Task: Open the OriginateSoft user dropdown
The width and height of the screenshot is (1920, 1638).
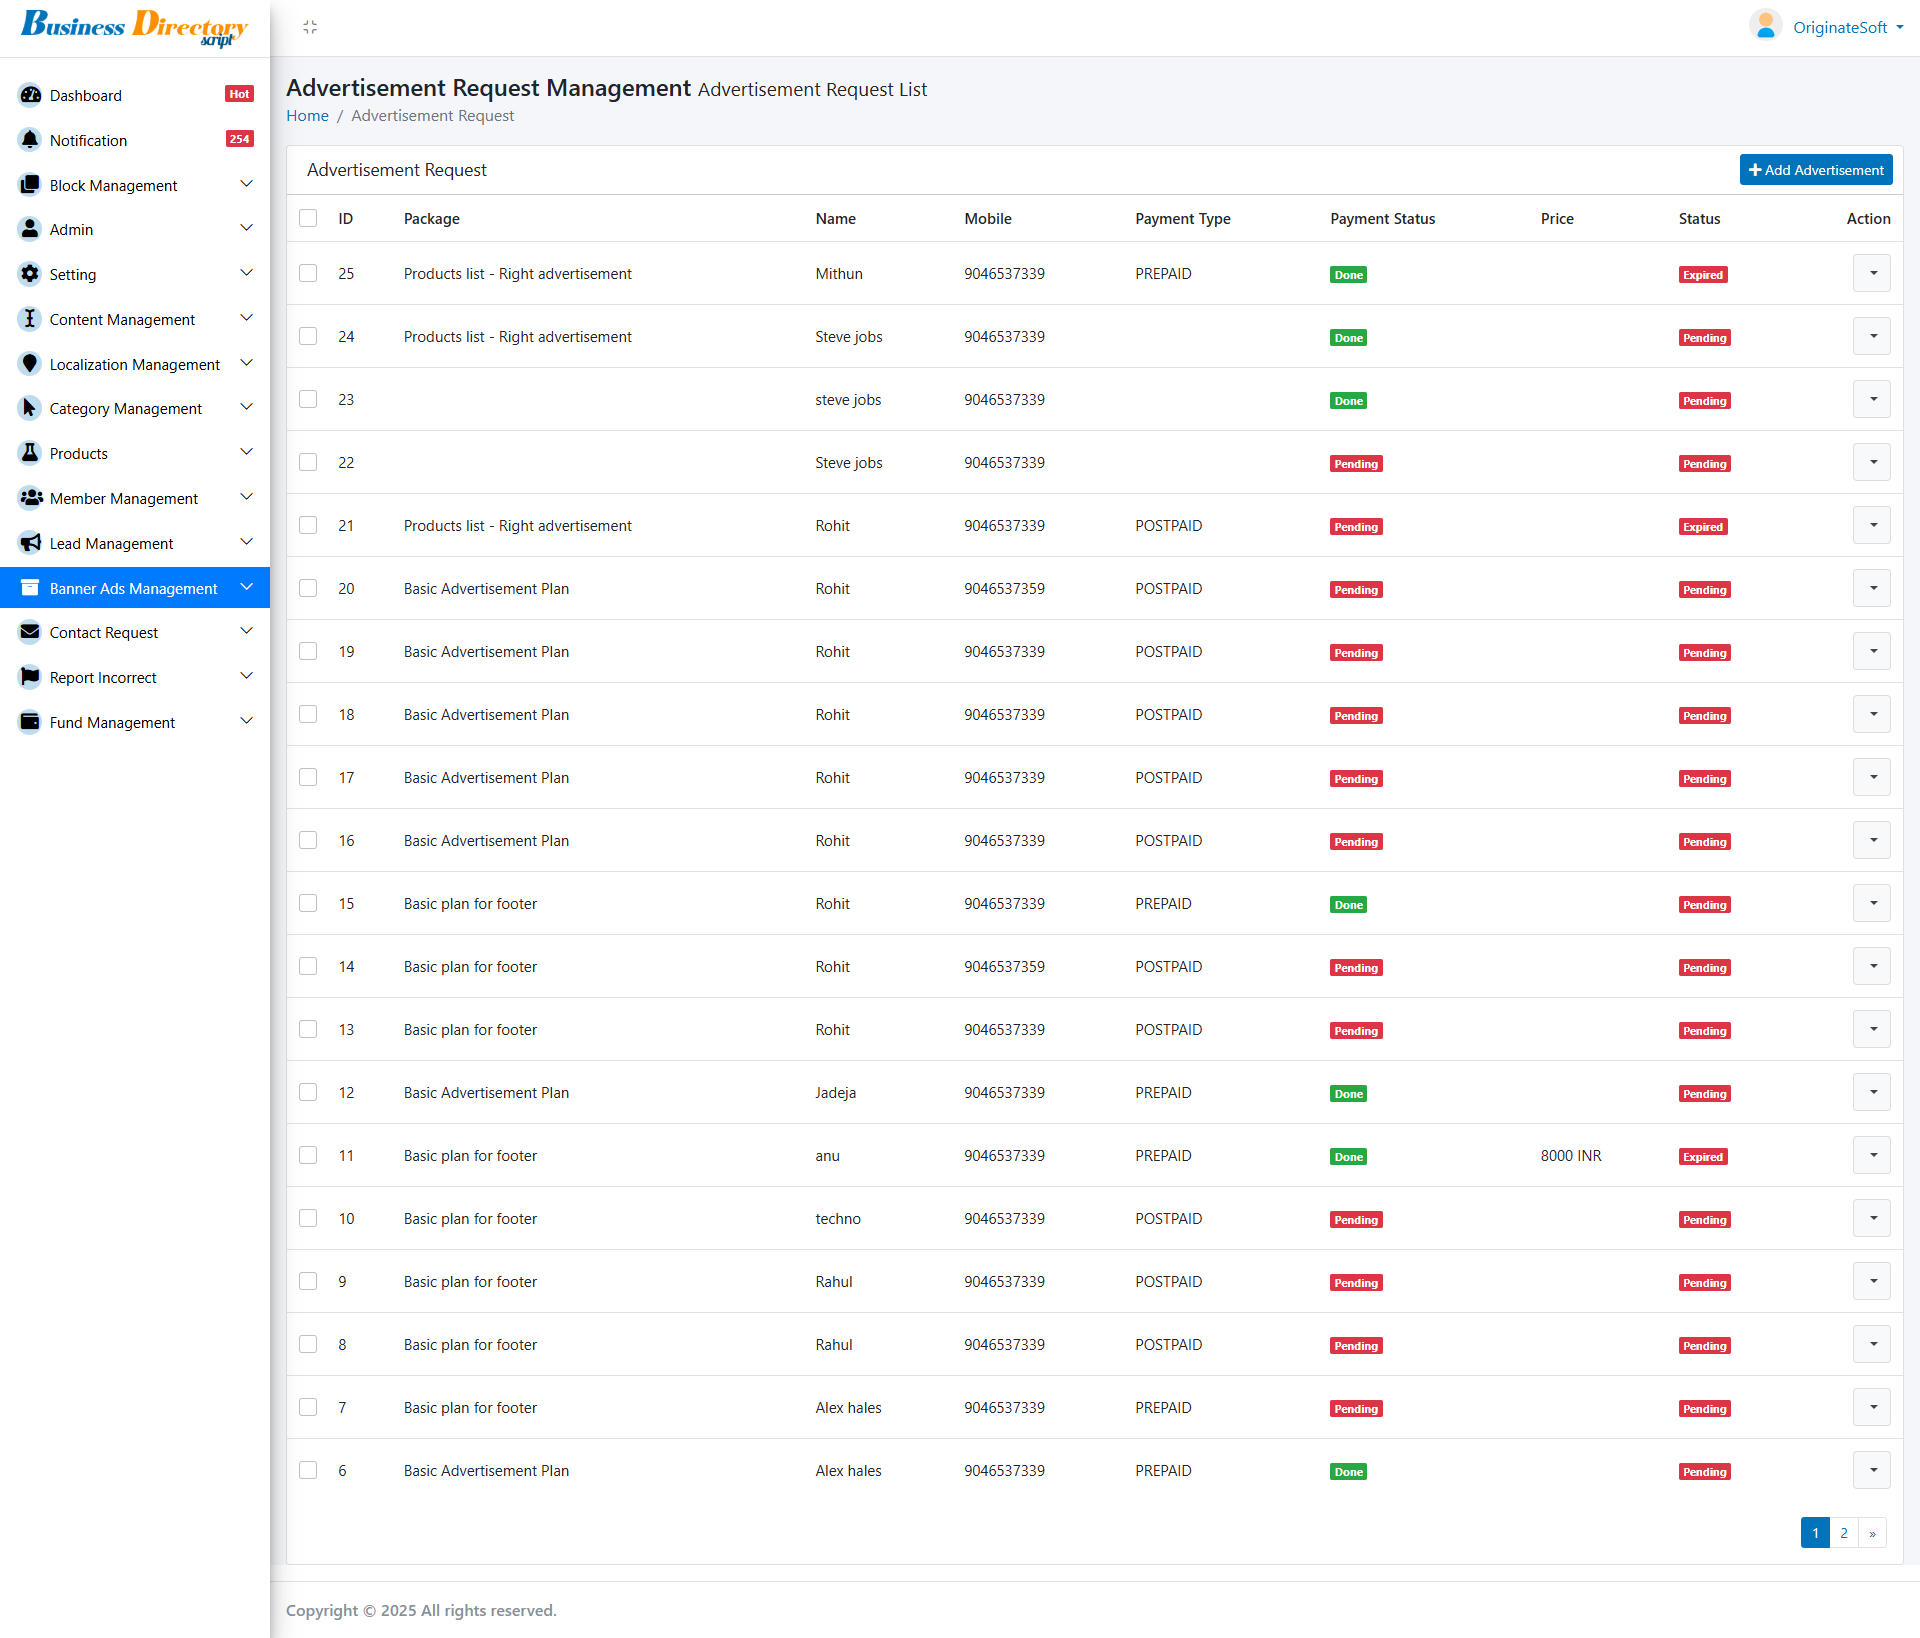Action: pos(1838,27)
